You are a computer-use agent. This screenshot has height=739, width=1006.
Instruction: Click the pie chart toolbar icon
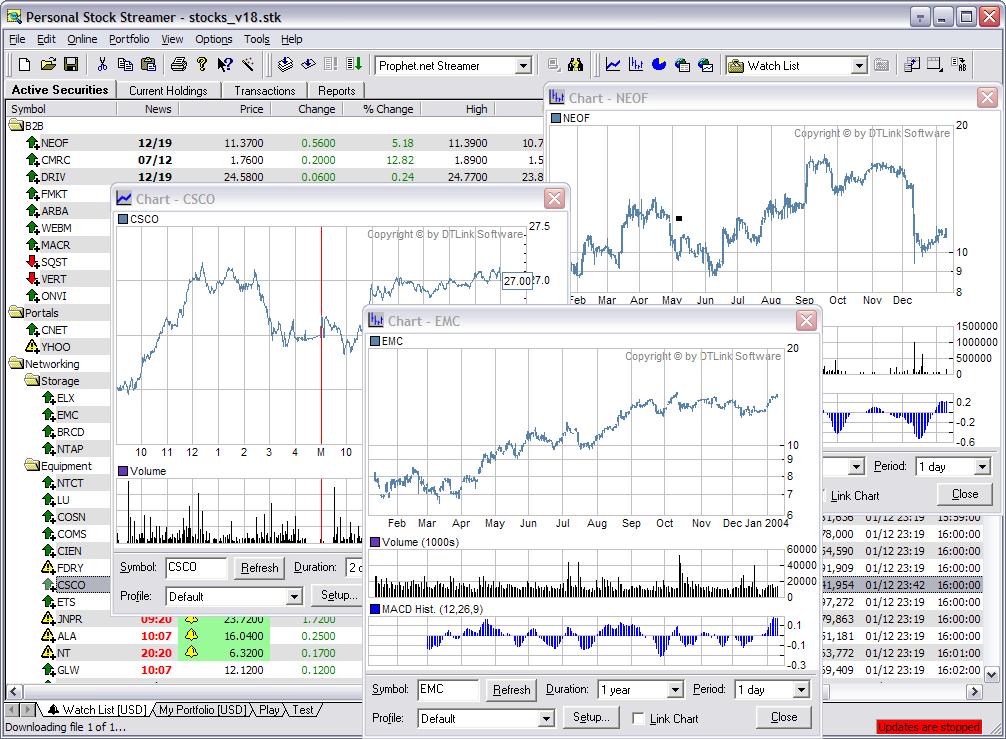tap(659, 65)
